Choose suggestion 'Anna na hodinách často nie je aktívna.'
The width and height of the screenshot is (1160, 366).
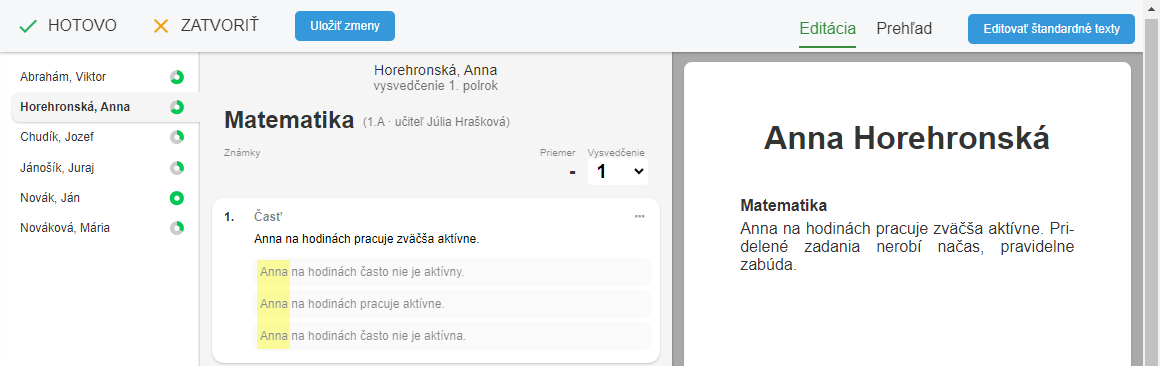click(453, 336)
